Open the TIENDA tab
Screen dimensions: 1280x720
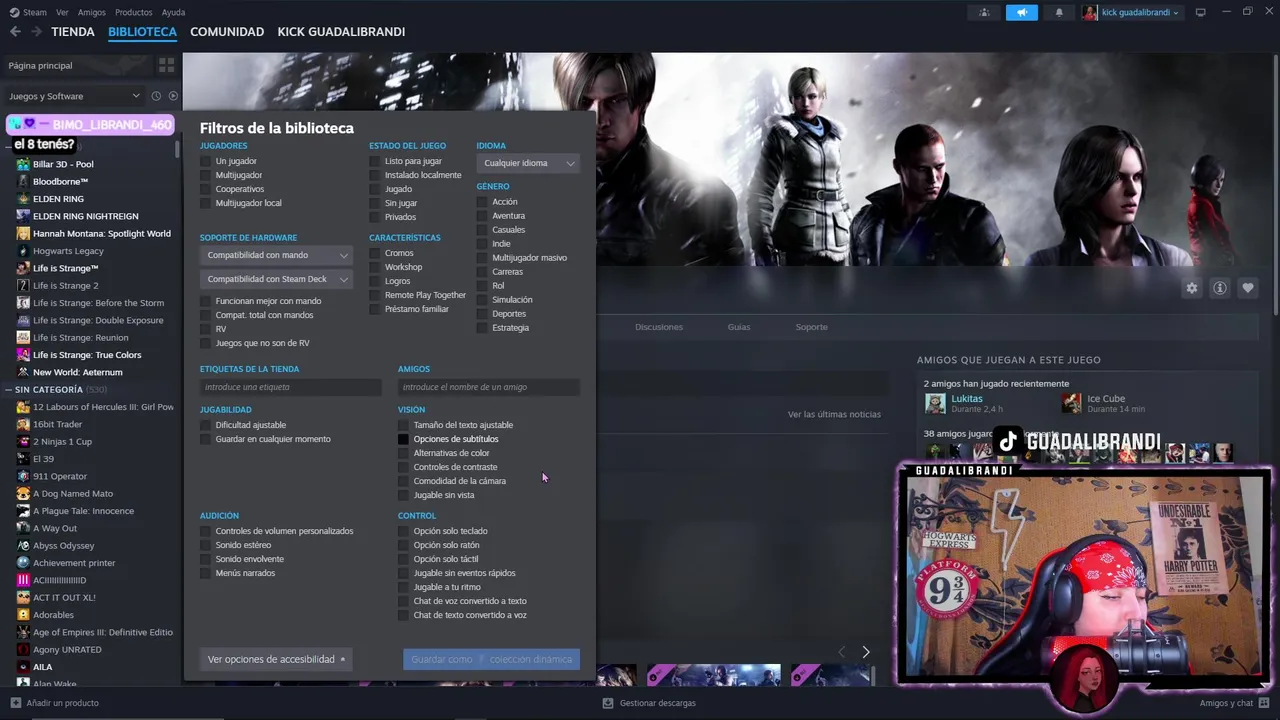click(x=73, y=32)
